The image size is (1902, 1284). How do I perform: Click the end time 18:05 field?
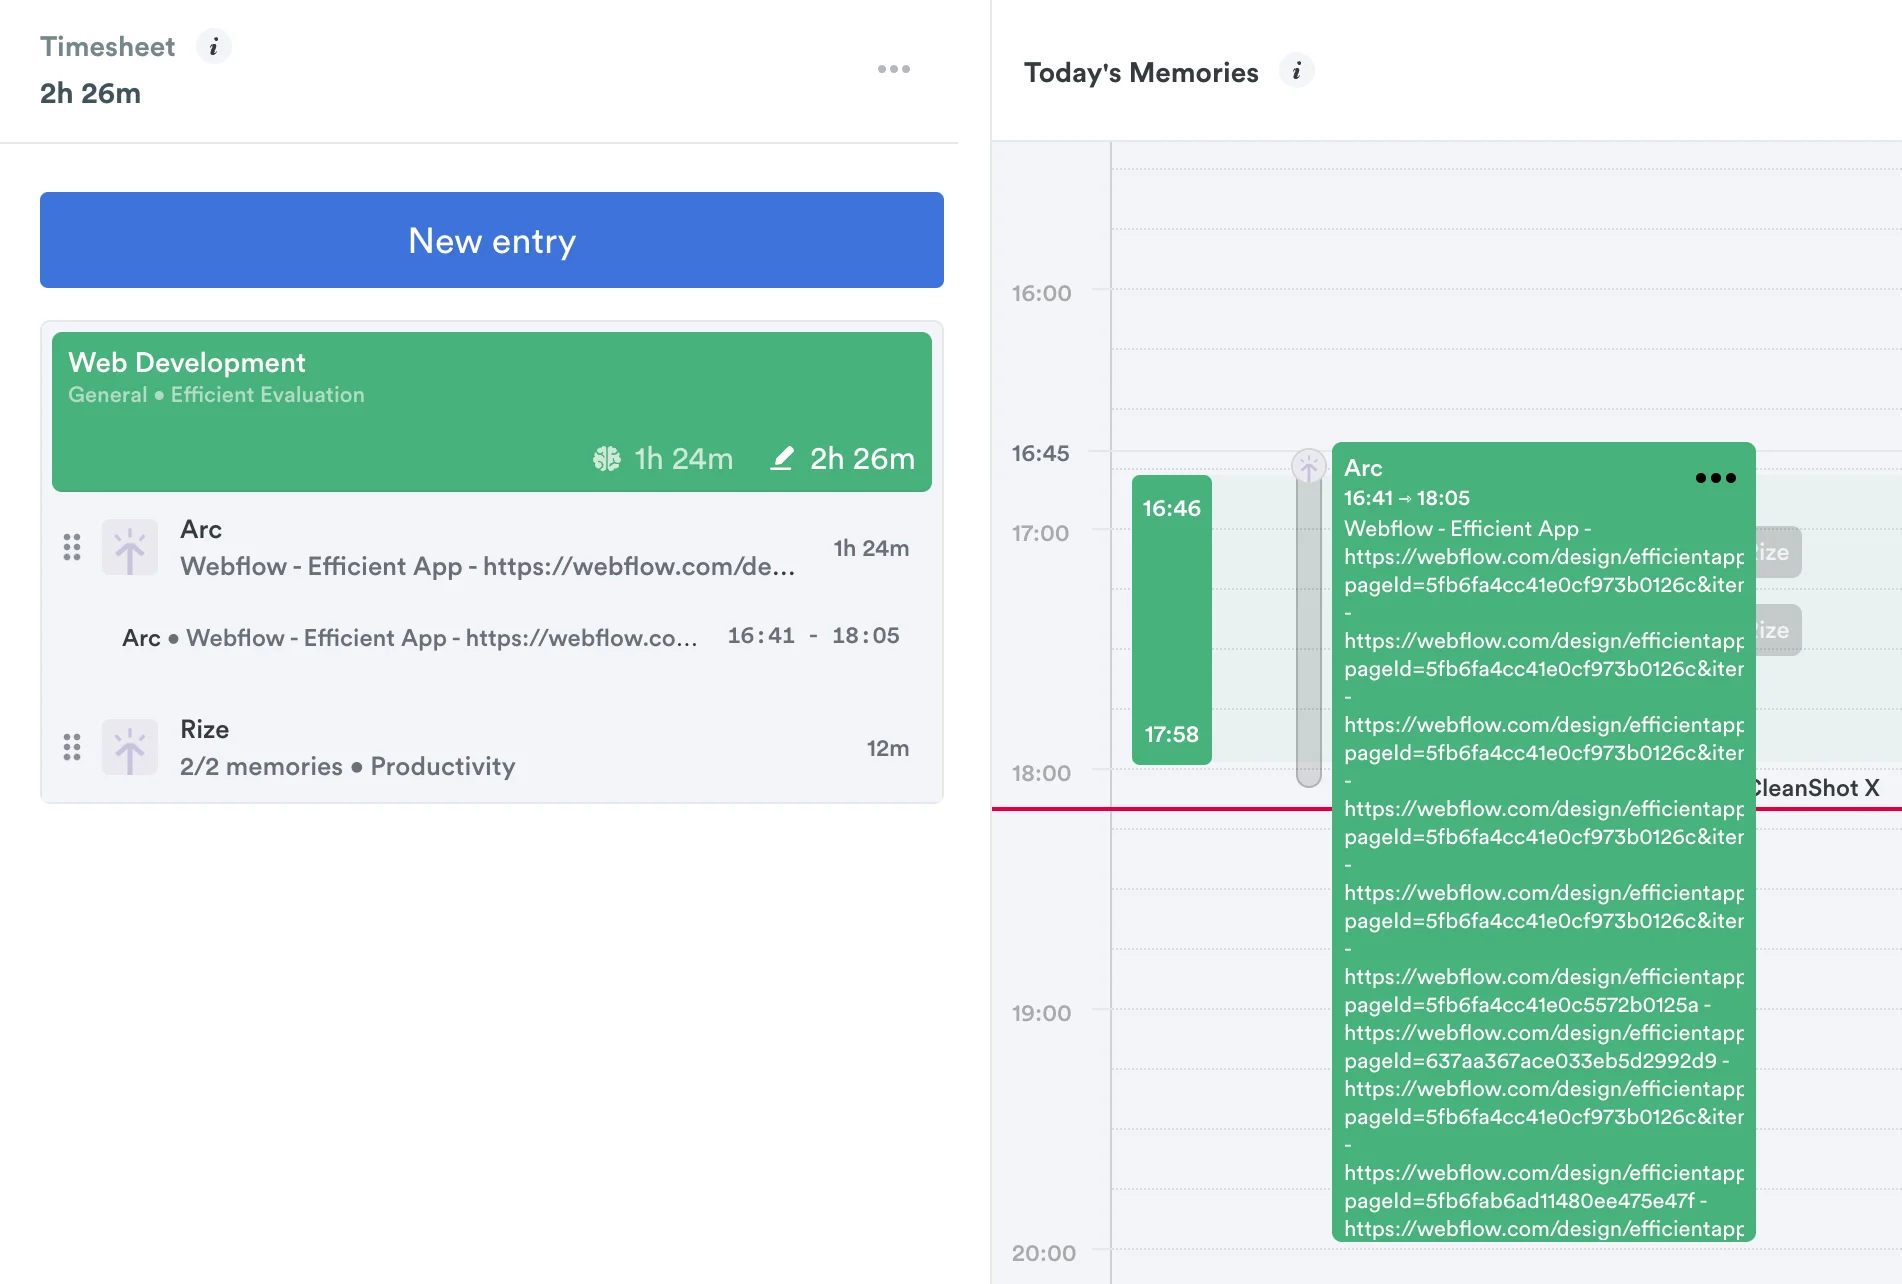[x=865, y=636]
